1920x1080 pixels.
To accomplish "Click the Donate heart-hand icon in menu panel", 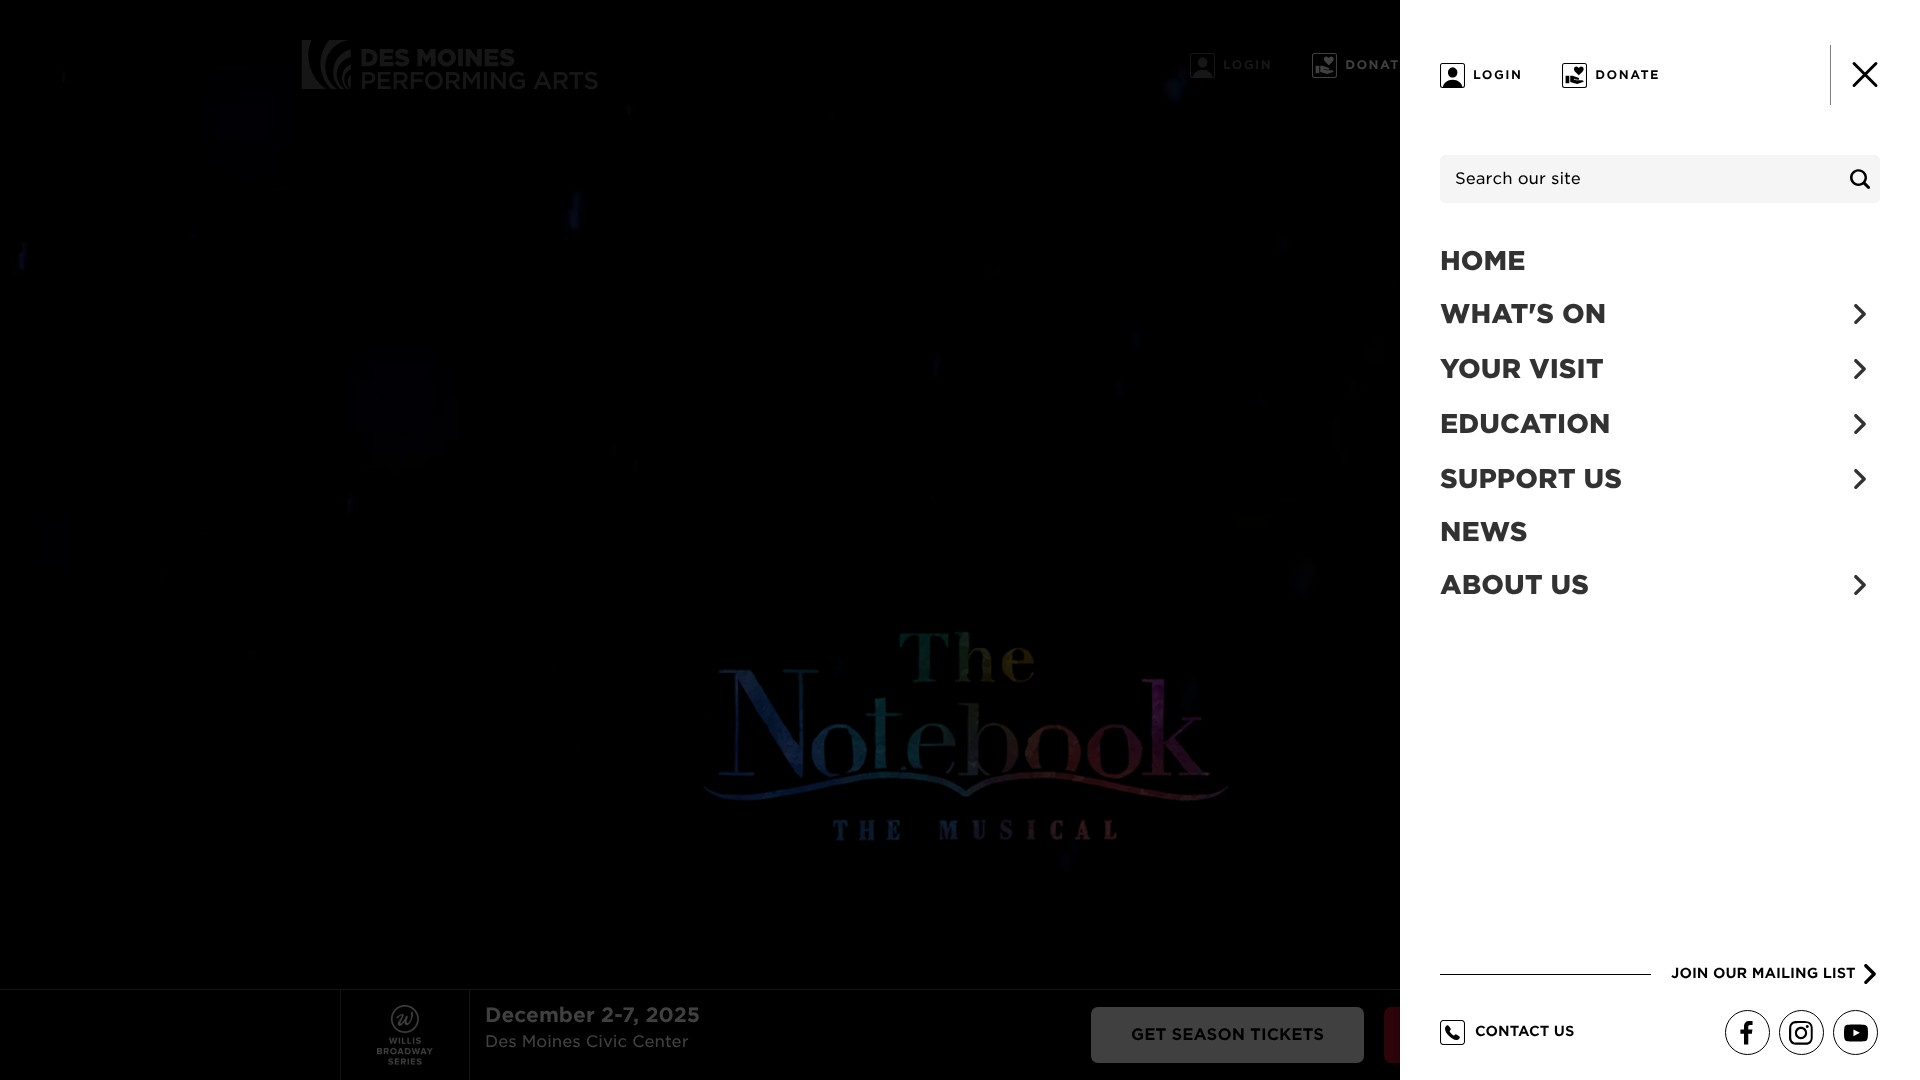I will pyautogui.click(x=1574, y=75).
